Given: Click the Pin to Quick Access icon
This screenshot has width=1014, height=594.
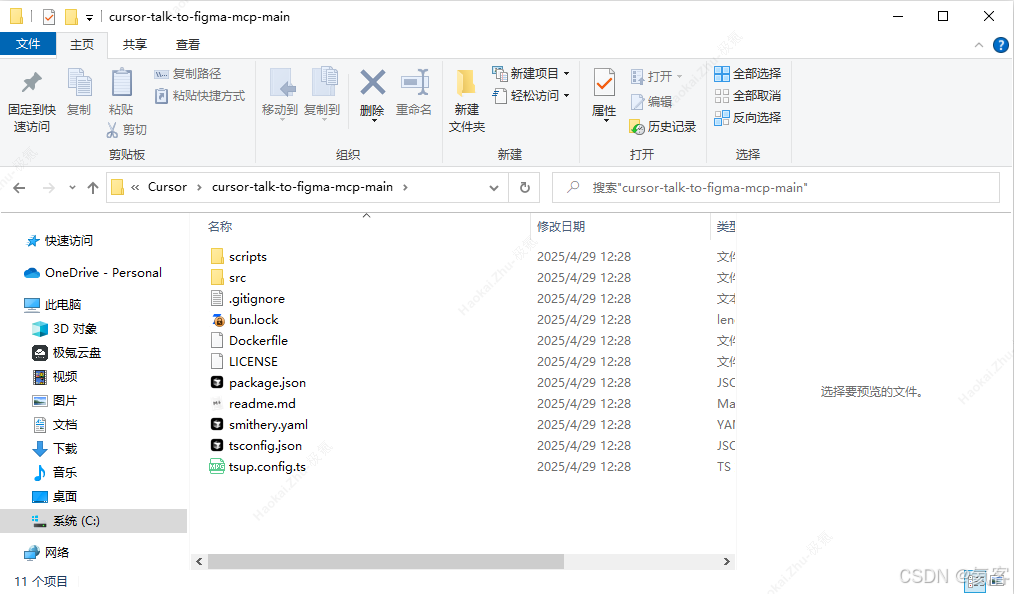Looking at the screenshot, I should coord(32,83).
